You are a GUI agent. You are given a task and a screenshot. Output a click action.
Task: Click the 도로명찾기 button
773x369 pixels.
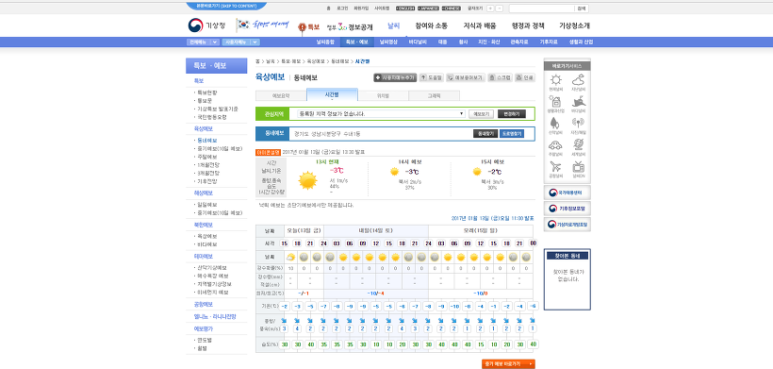[x=512, y=134]
